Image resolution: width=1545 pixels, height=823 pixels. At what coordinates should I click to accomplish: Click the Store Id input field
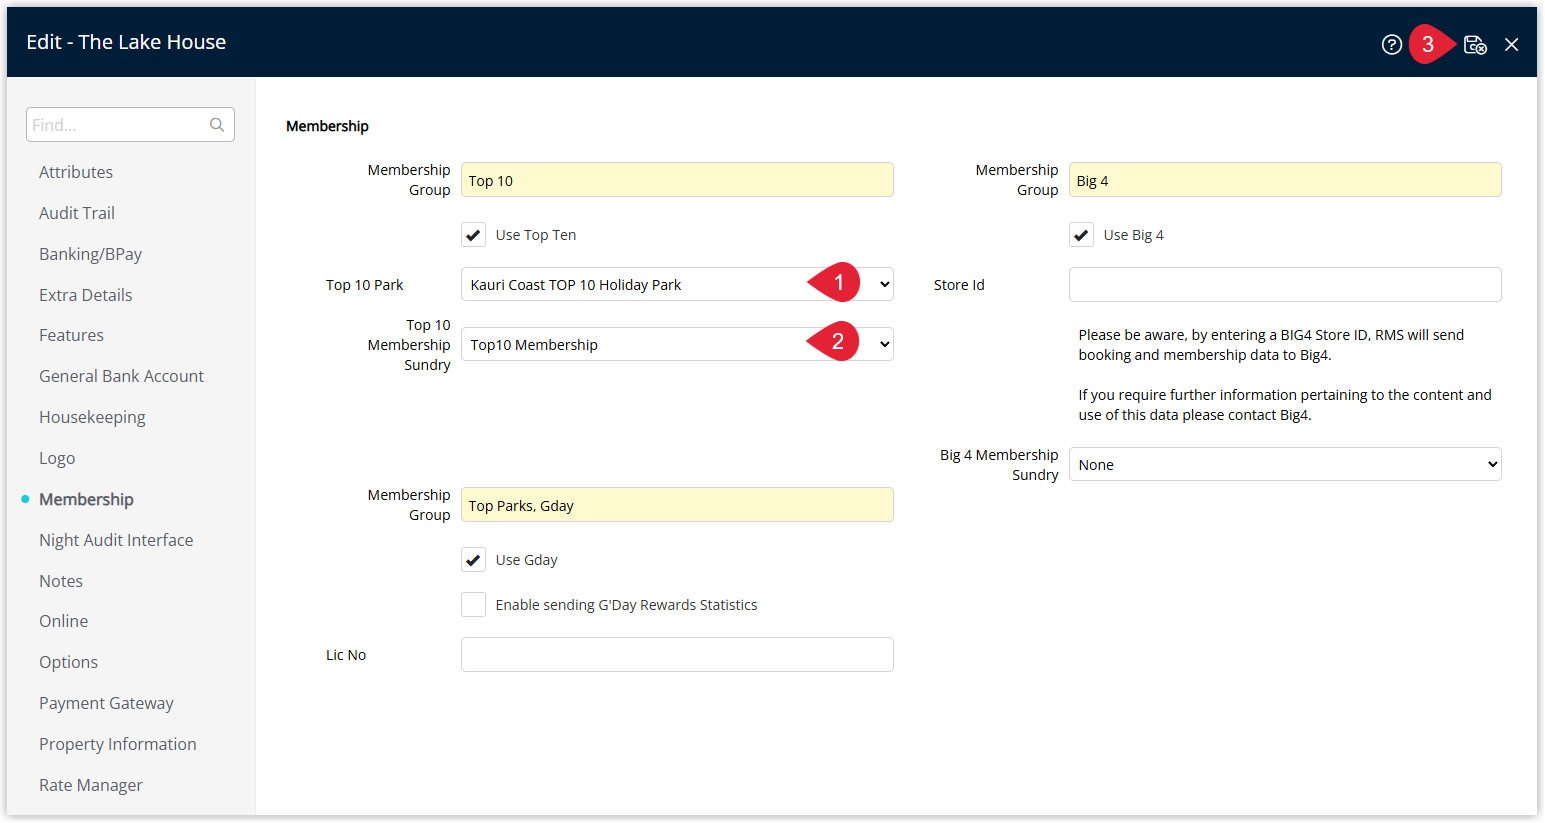1285,284
